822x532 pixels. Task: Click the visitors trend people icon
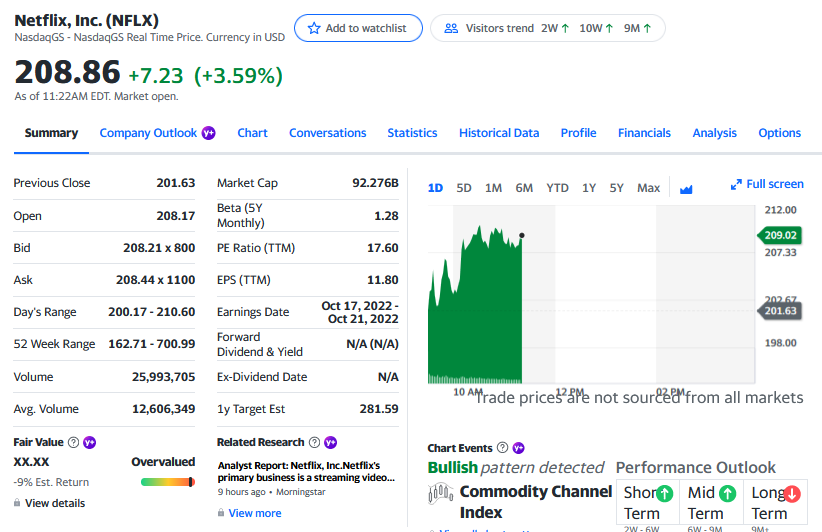451,28
